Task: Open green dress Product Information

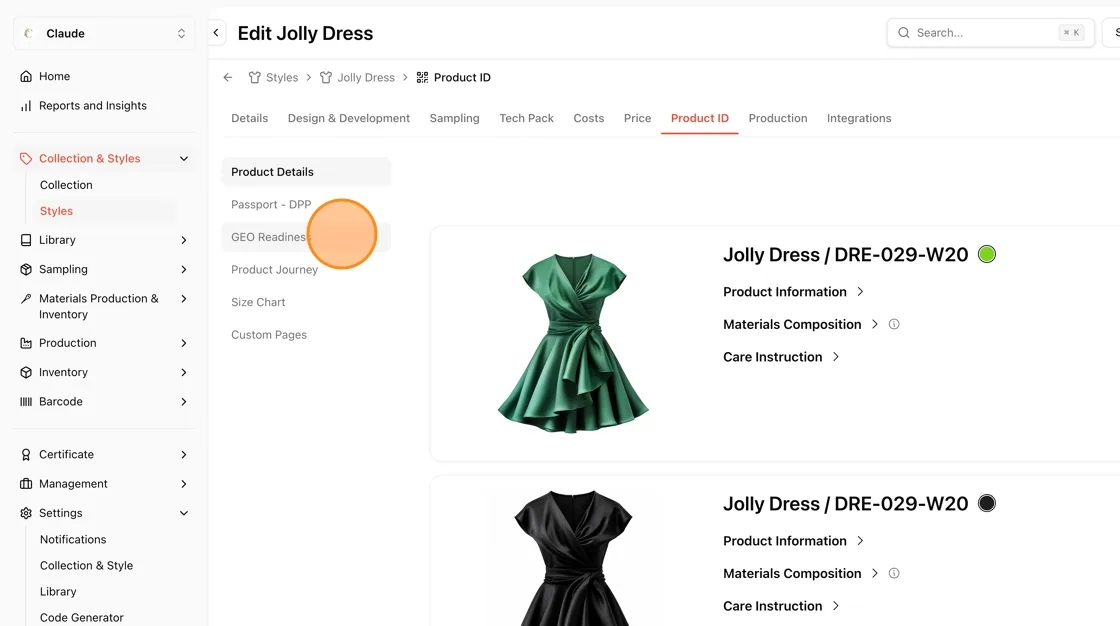Action: coord(793,292)
